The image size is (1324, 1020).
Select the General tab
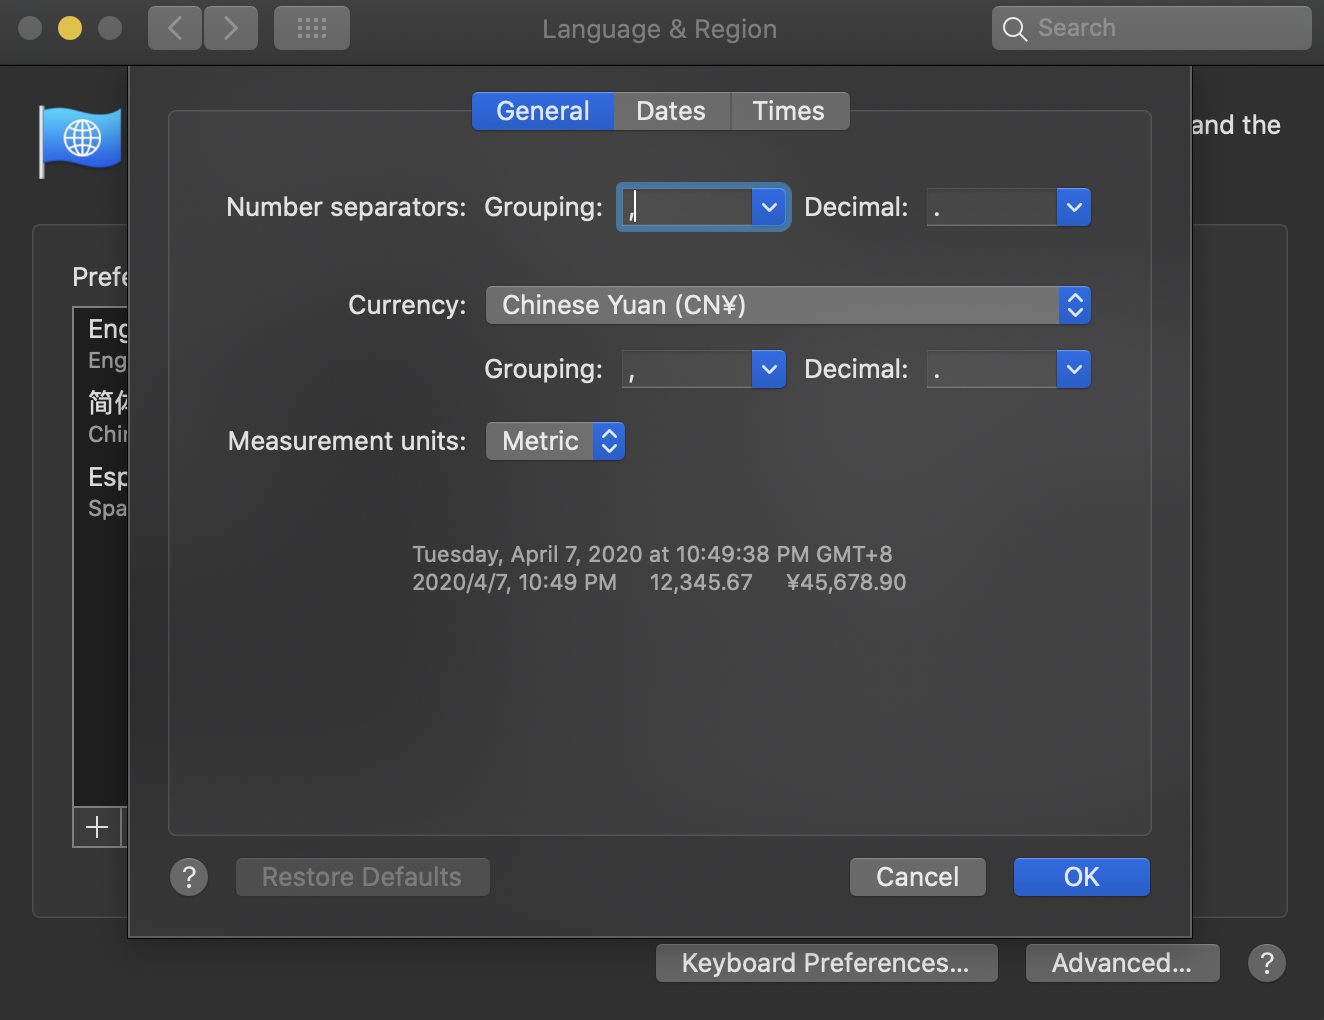click(x=543, y=111)
